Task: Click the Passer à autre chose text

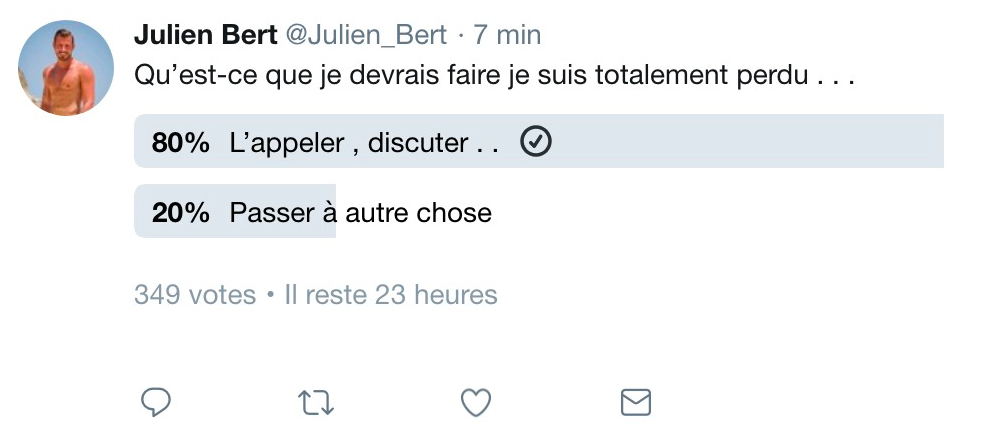Action: pos(361,213)
